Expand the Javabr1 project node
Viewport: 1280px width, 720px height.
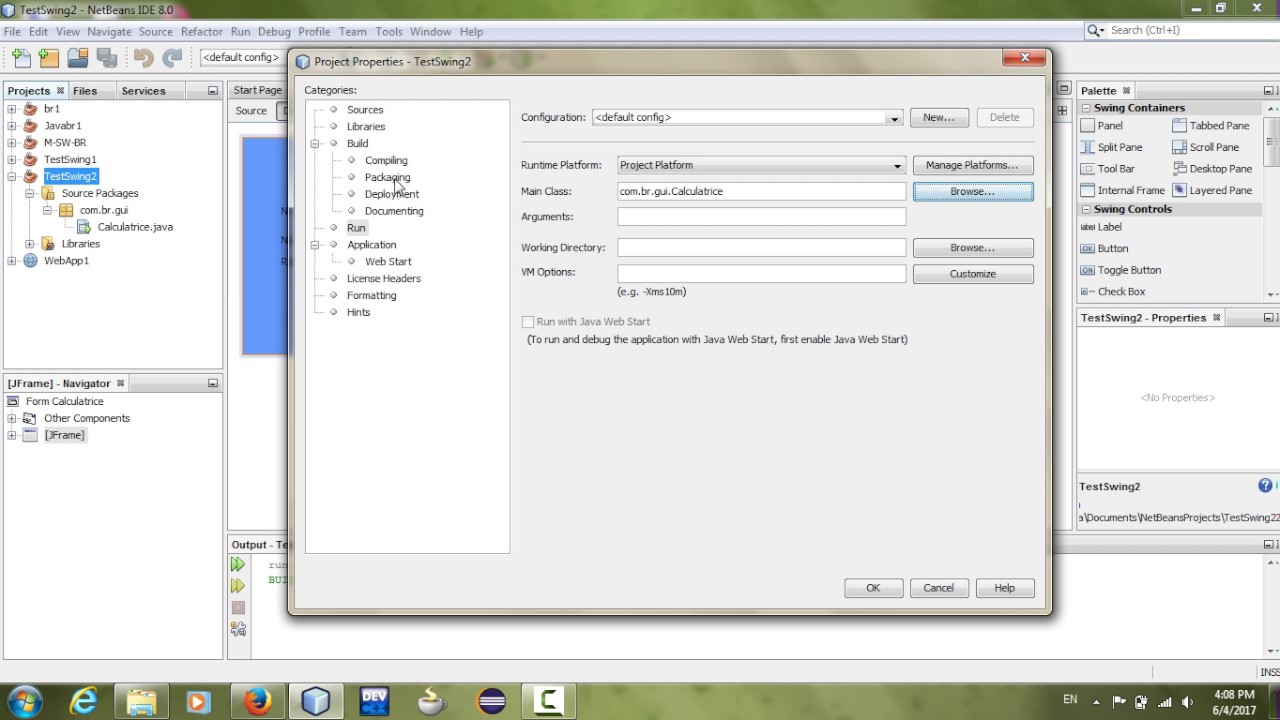12,126
